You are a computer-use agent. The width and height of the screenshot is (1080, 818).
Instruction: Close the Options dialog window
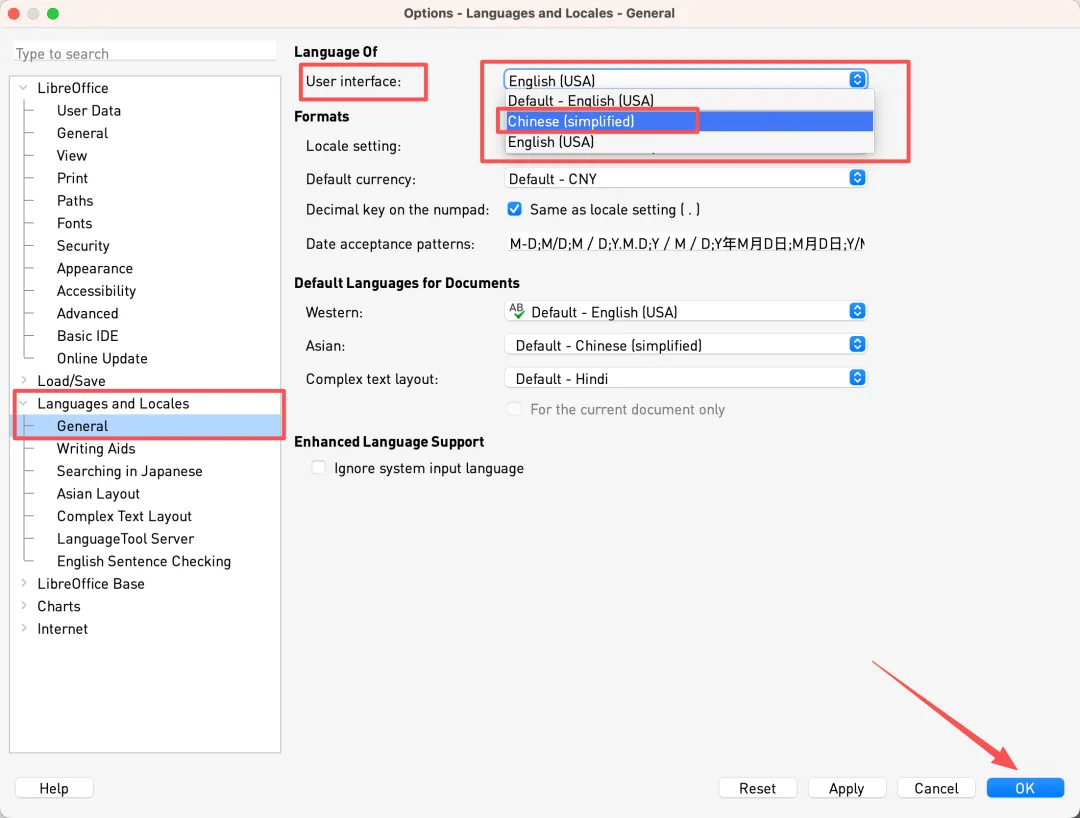13,13
